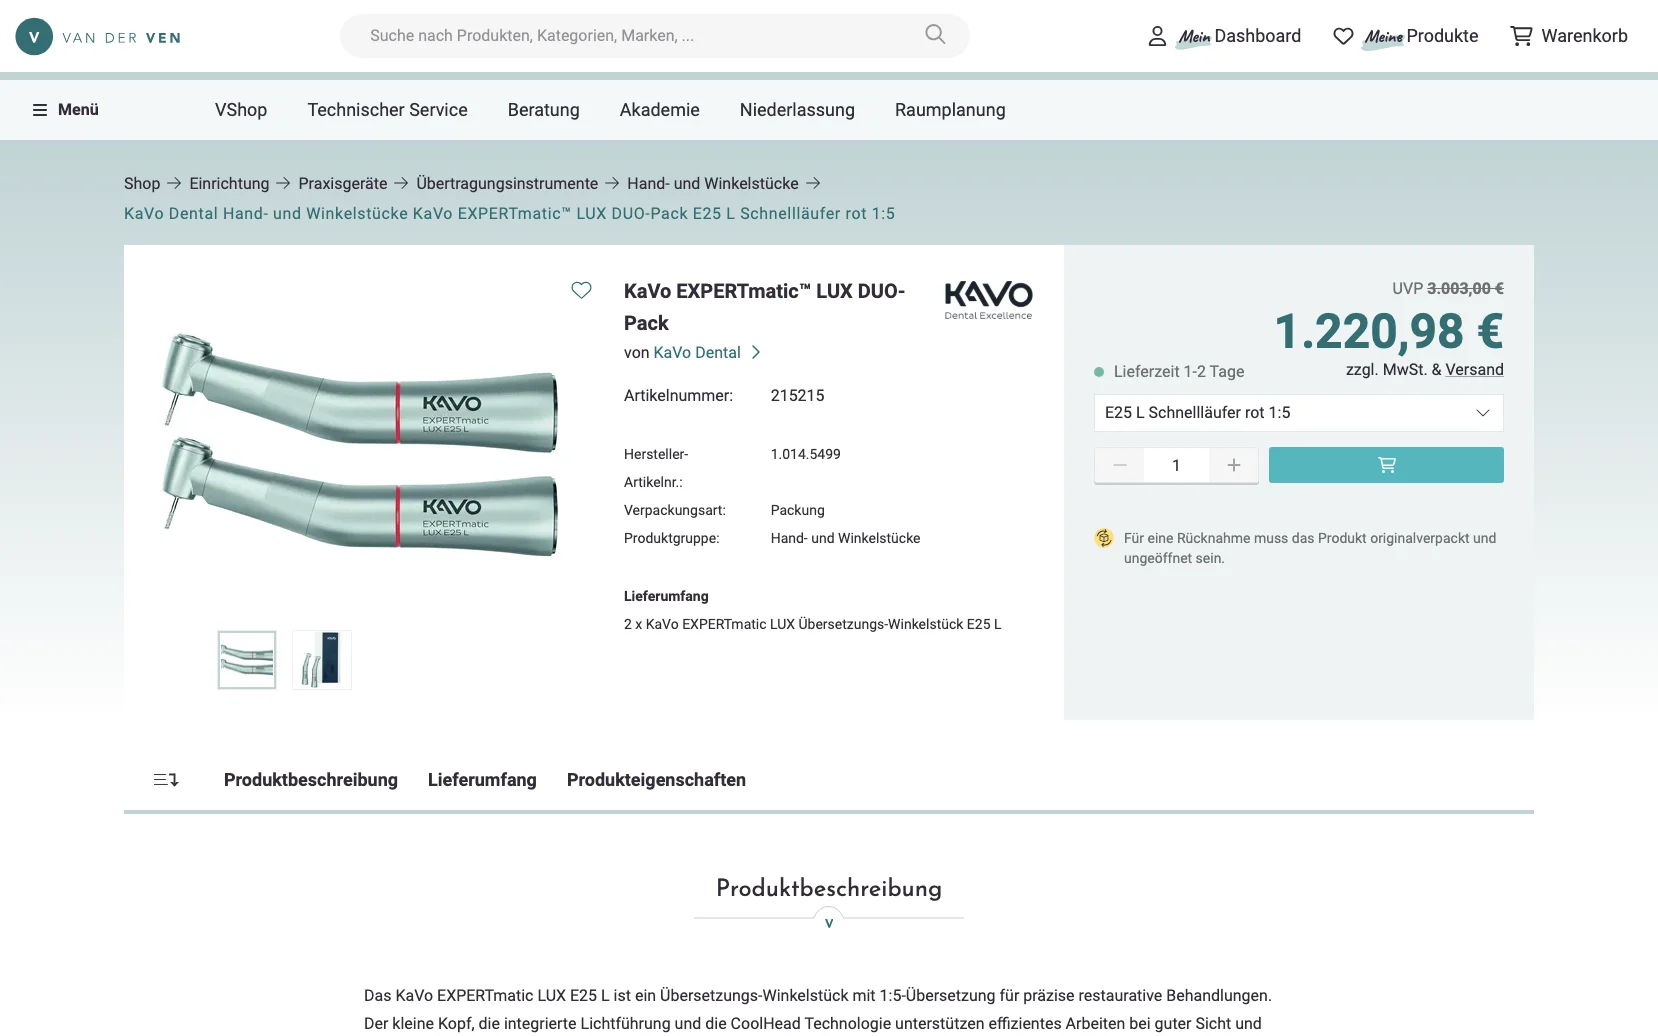Screen dimensions: 1658x1036
Task: Click the Van der Ven logo
Action: point(98,37)
